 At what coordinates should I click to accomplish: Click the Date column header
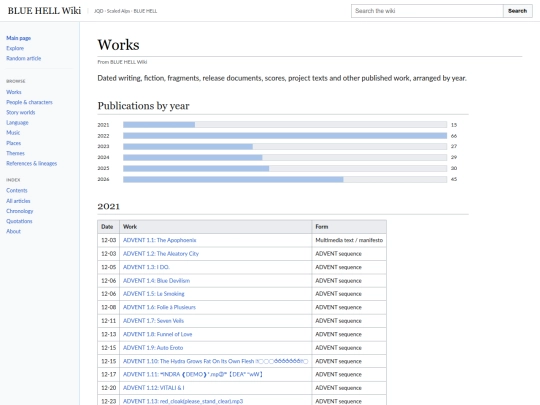click(108, 227)
